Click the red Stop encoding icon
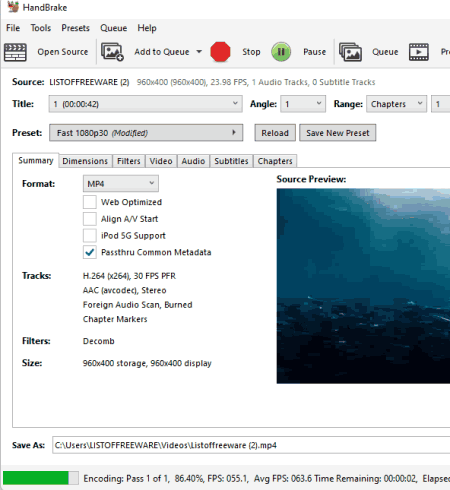 pos(220,52)
